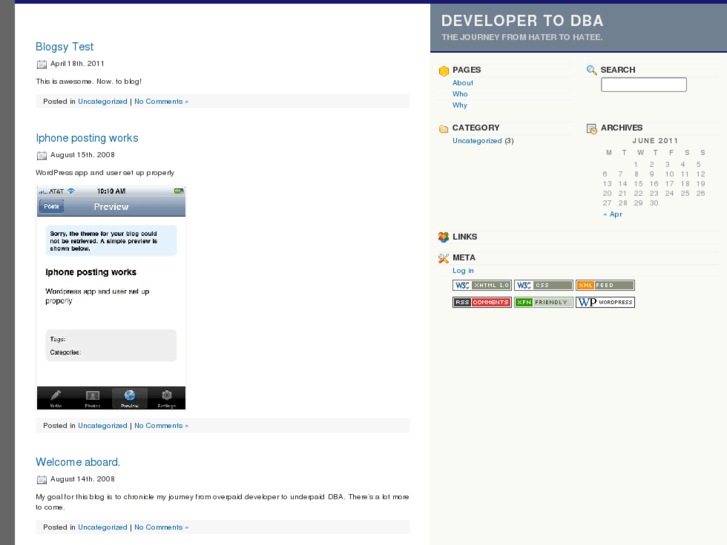Open Uncategorized link under Blogsy Test post
Viewport: 727px width, 545px height.
pyautogui.click(x=102, y=102)
